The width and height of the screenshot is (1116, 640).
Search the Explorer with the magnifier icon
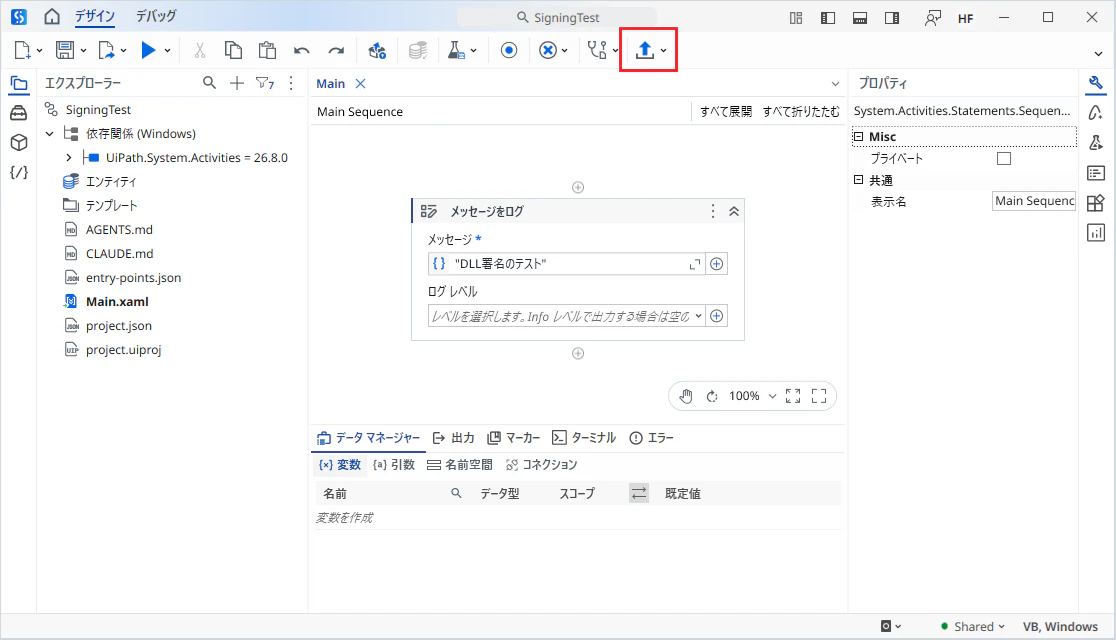pos(209,83)
